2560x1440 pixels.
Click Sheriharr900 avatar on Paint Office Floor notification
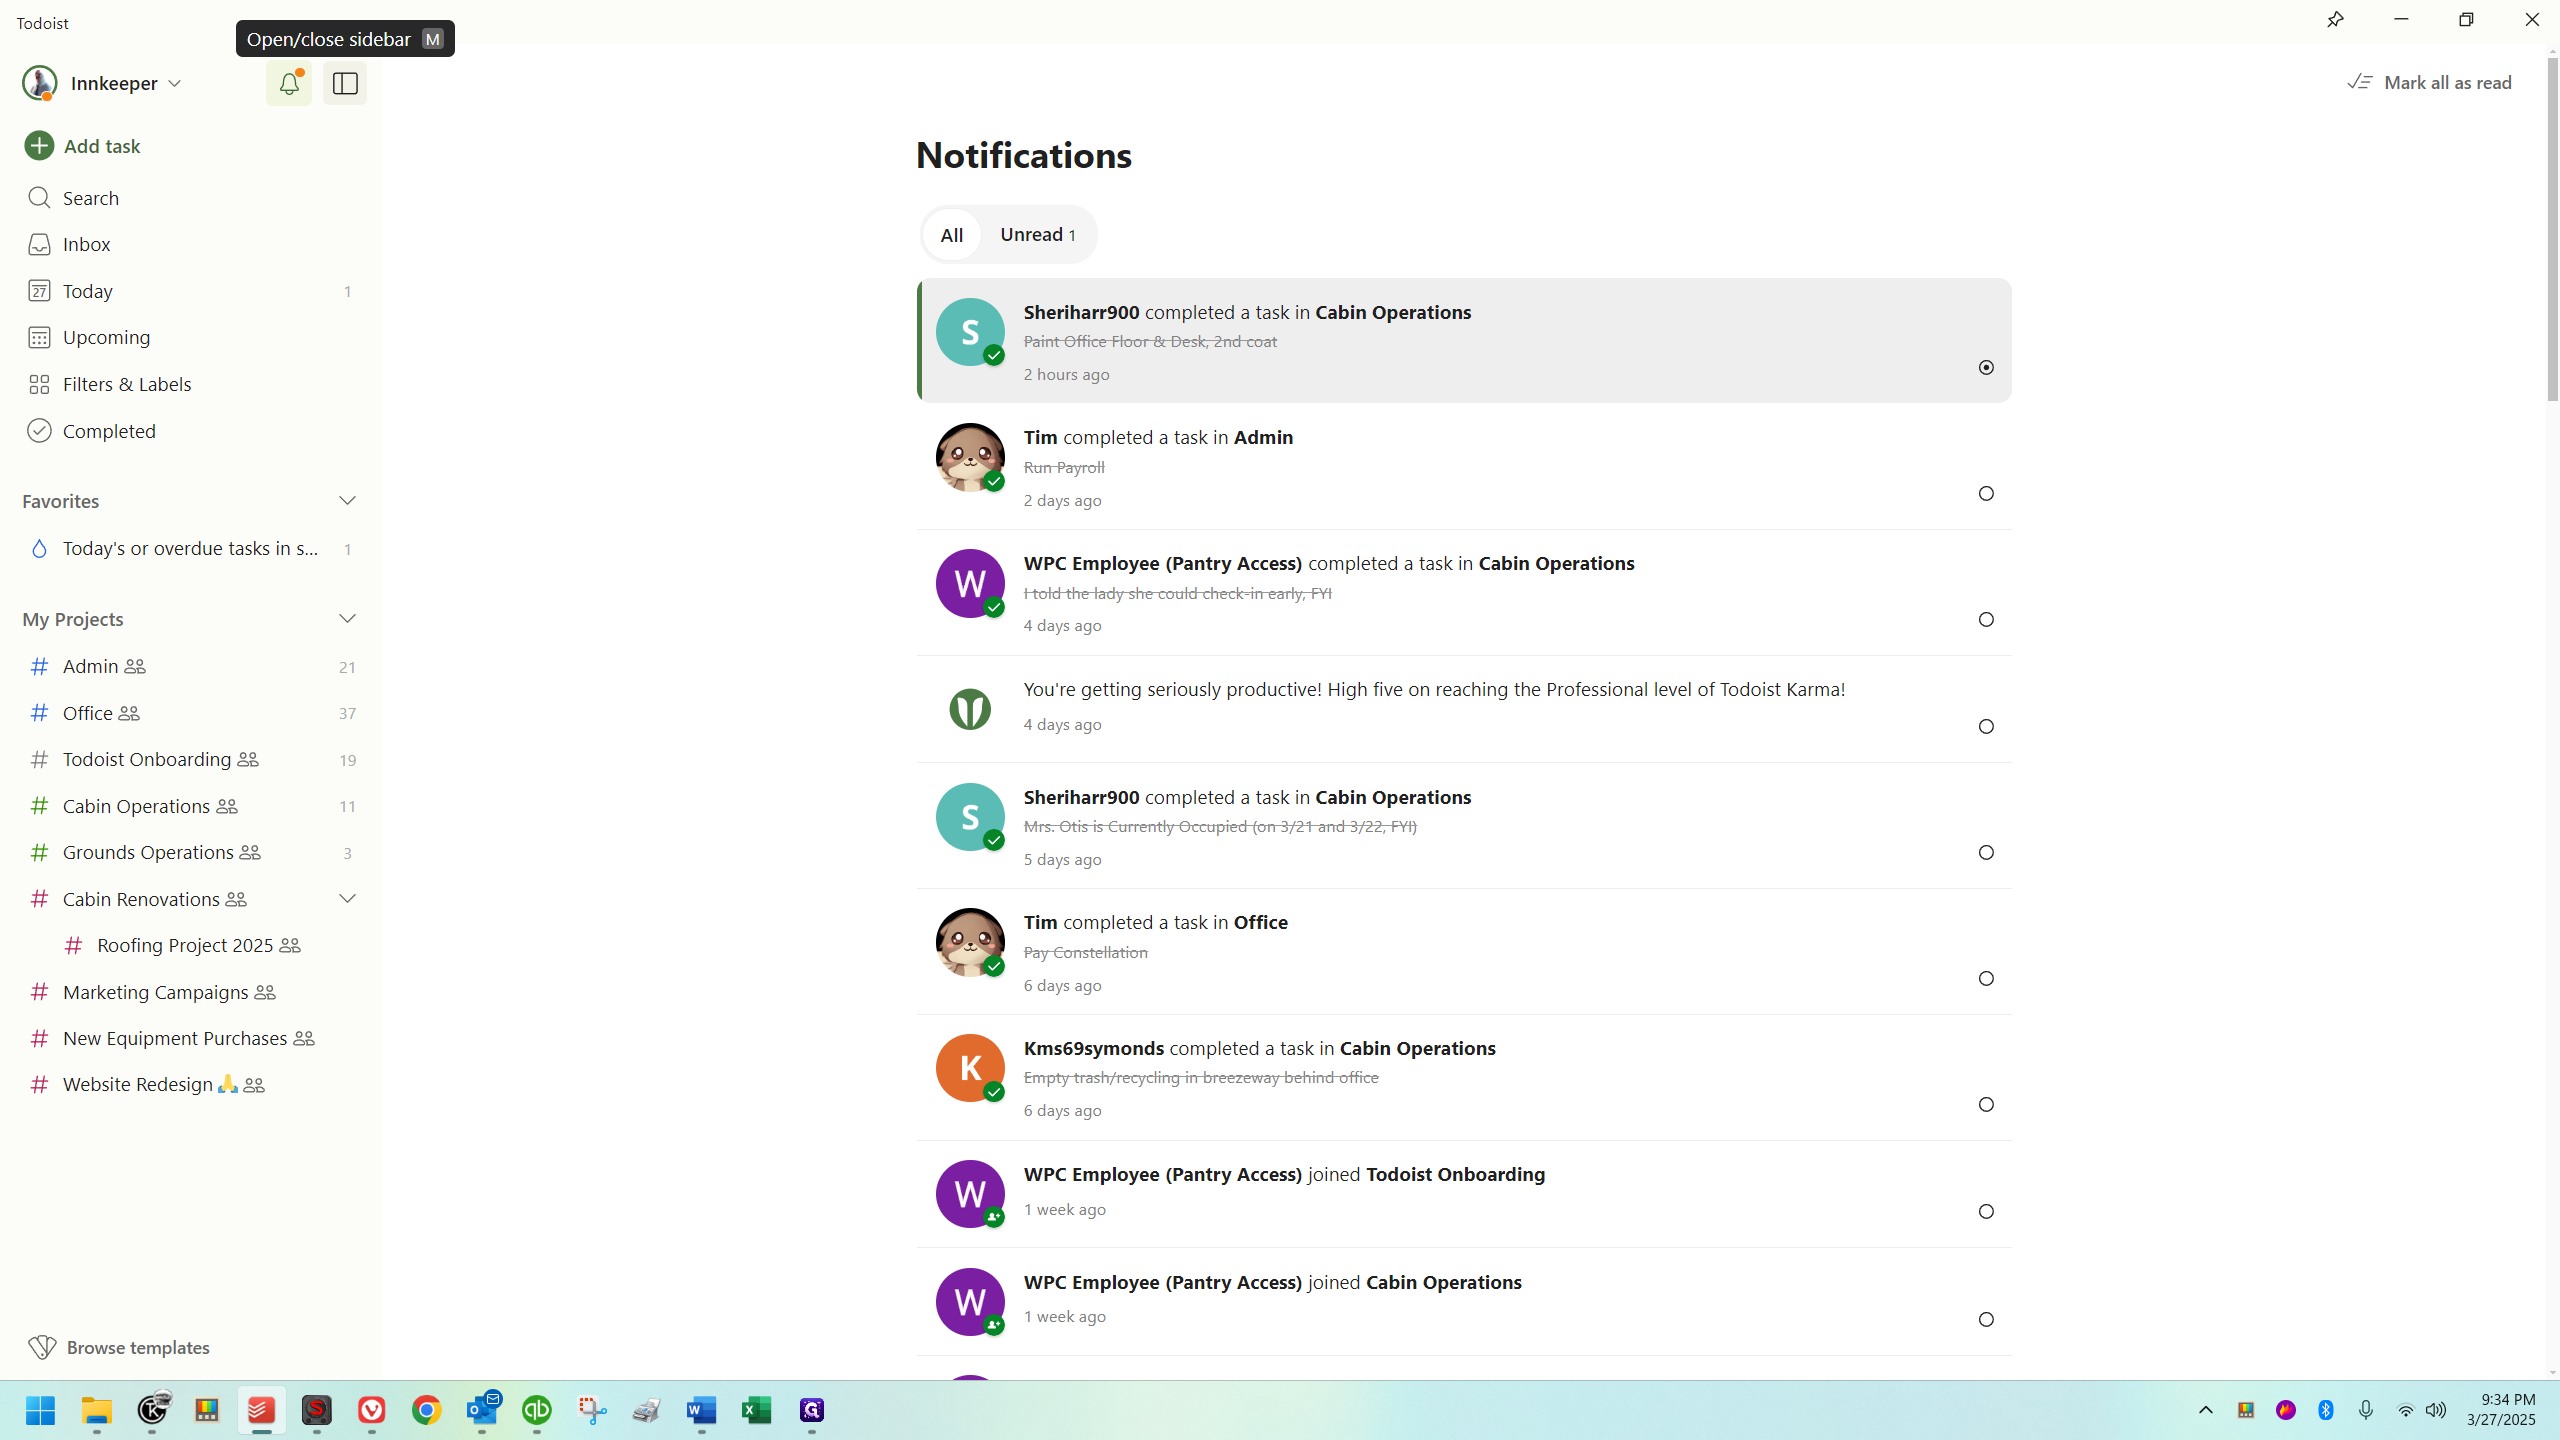point(969,332)
